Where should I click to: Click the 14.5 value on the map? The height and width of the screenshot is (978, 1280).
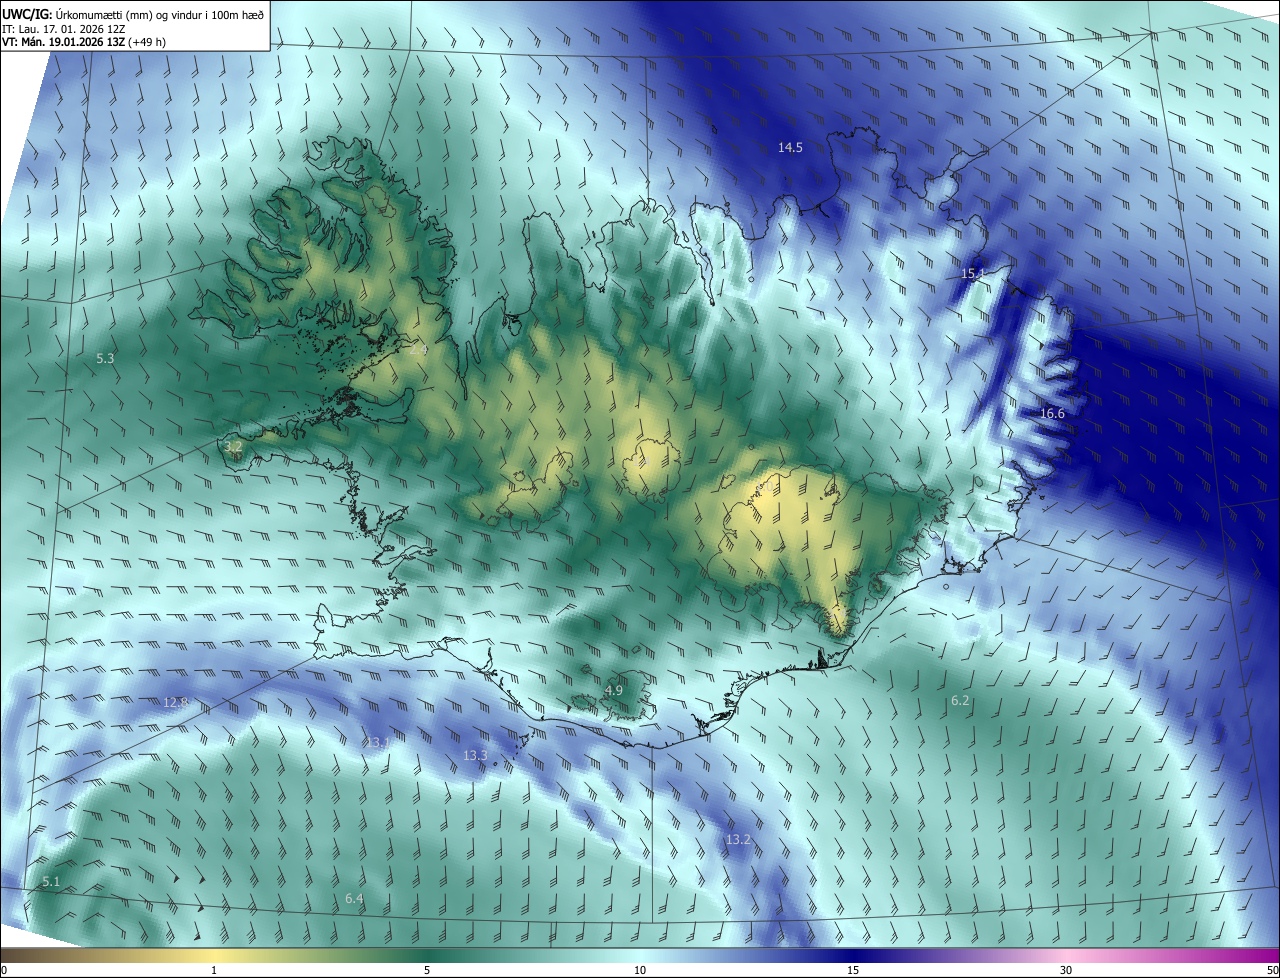pos(790,147)
